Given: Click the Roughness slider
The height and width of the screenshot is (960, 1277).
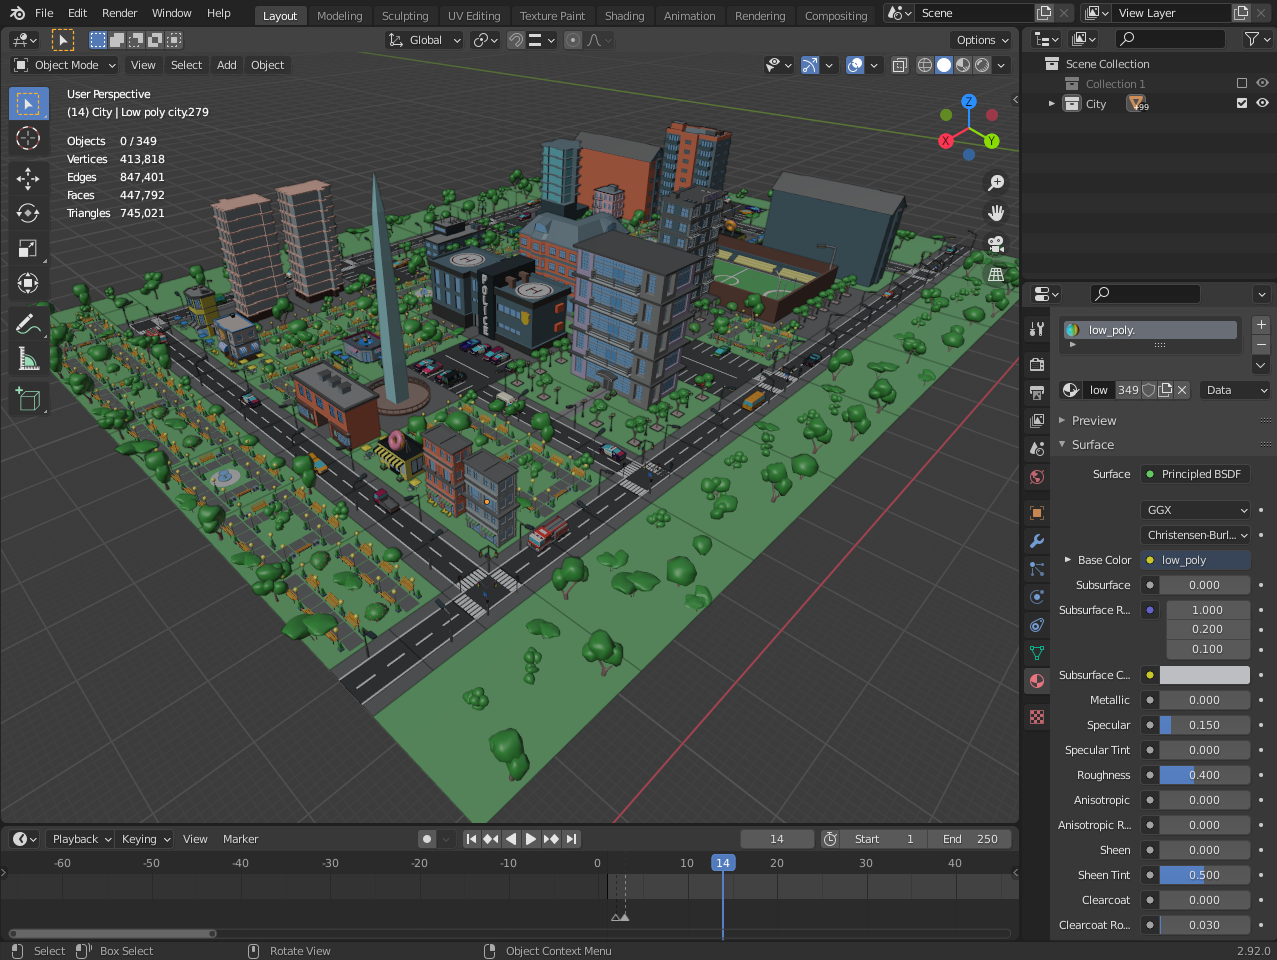Looking at the screenshot, I should pos(1204,775).
